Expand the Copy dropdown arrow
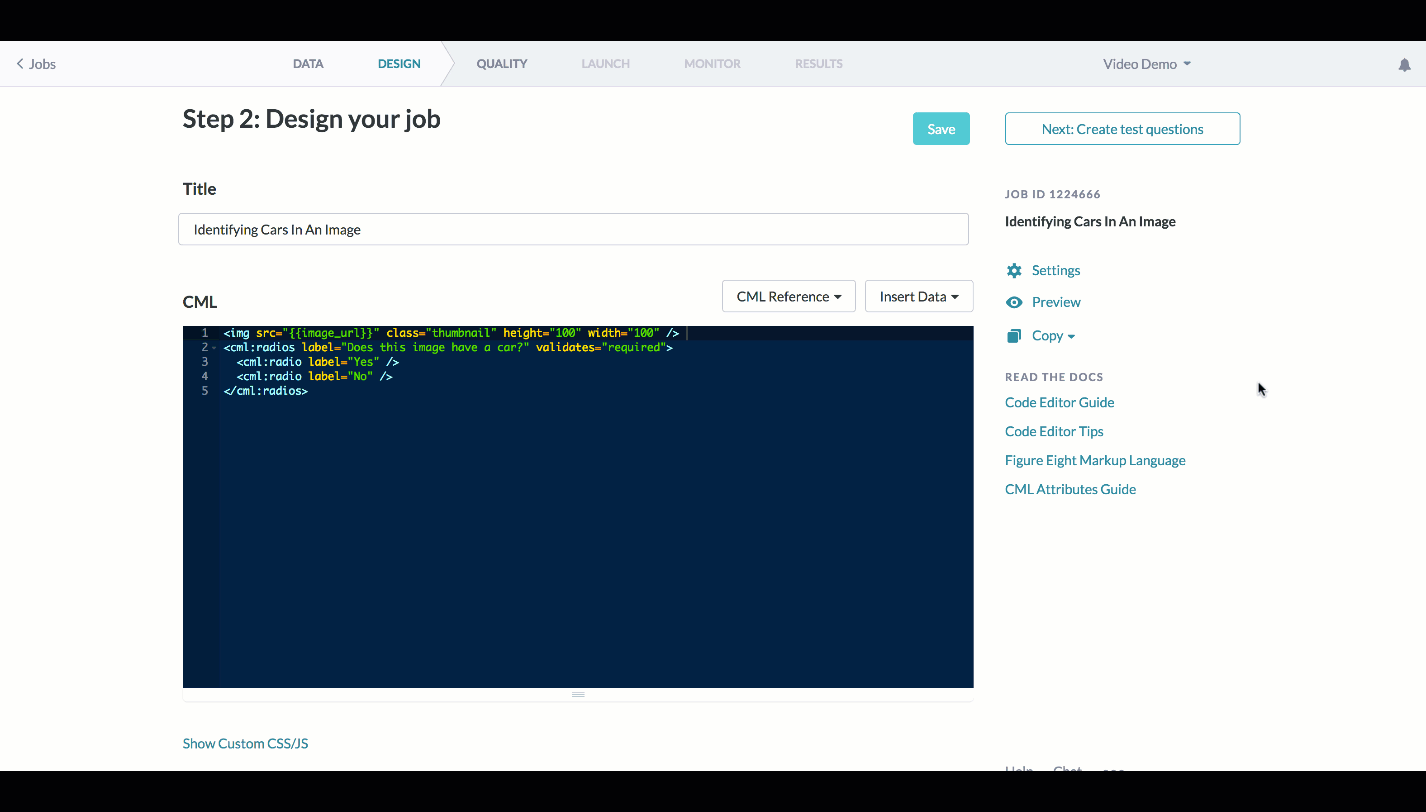This screenshot has height=812, width=1426. coord(1071,337)
